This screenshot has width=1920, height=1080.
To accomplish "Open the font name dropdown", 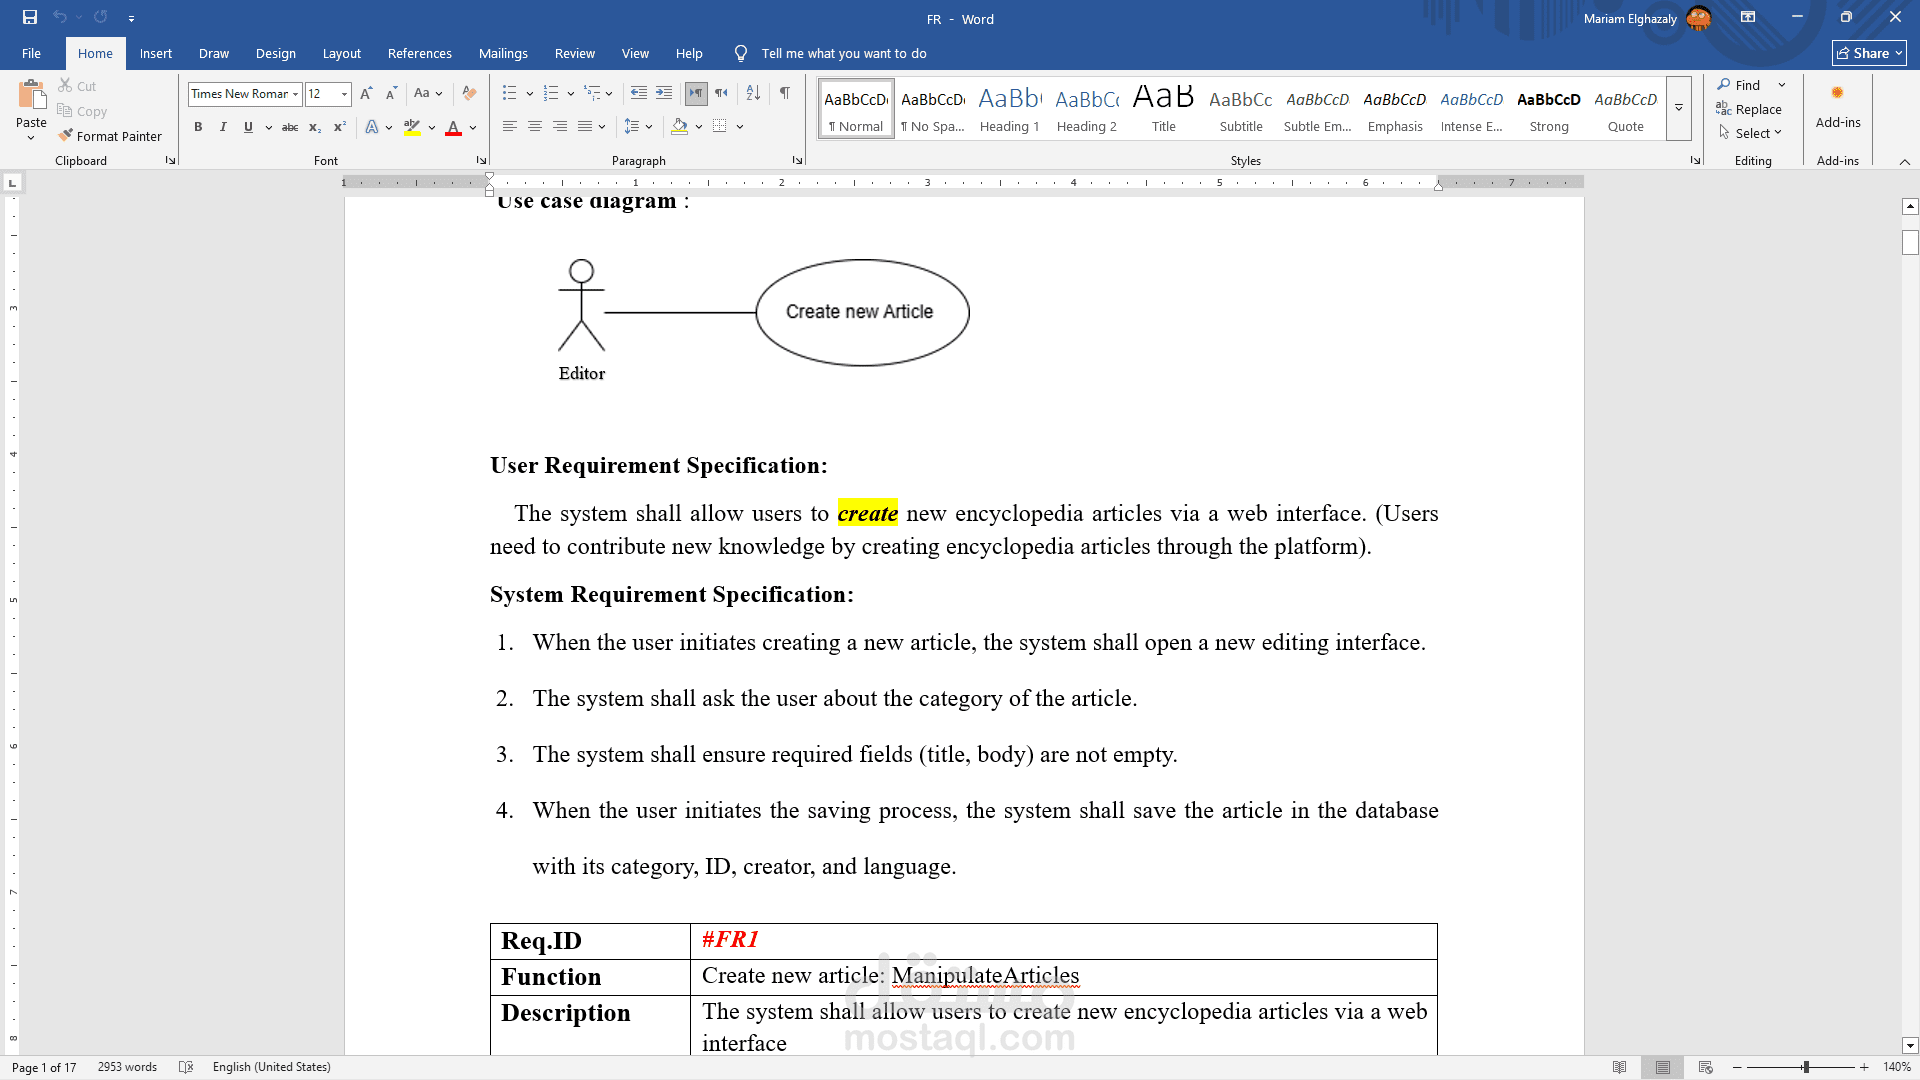I will point(296,94).
